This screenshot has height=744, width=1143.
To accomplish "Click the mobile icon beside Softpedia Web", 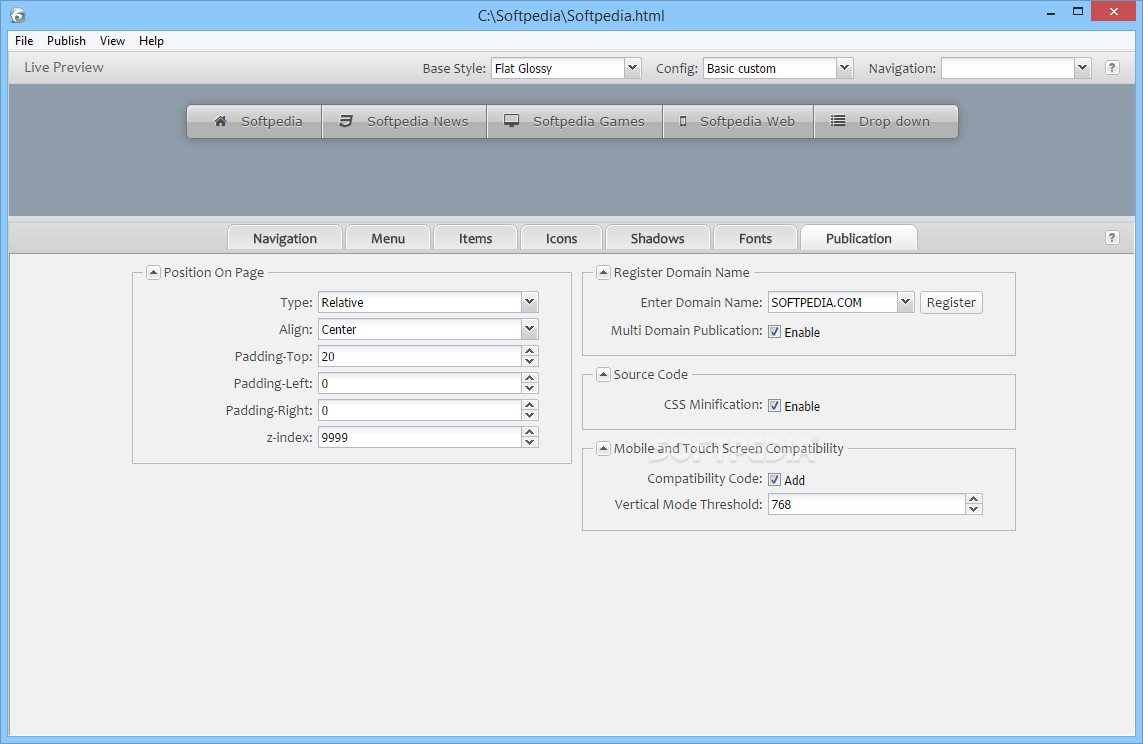I will pos(683,121).
